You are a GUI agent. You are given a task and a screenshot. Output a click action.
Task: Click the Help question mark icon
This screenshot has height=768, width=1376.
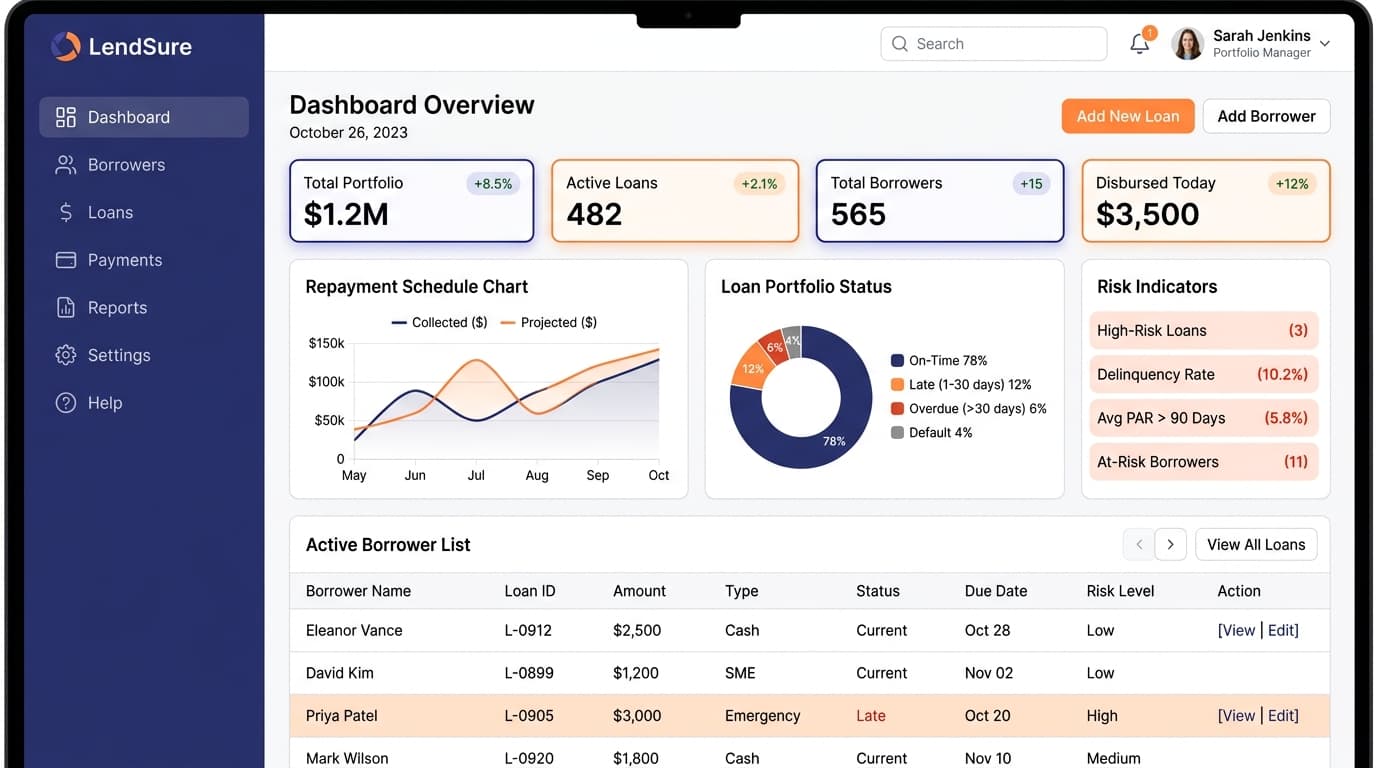(66, 403)
